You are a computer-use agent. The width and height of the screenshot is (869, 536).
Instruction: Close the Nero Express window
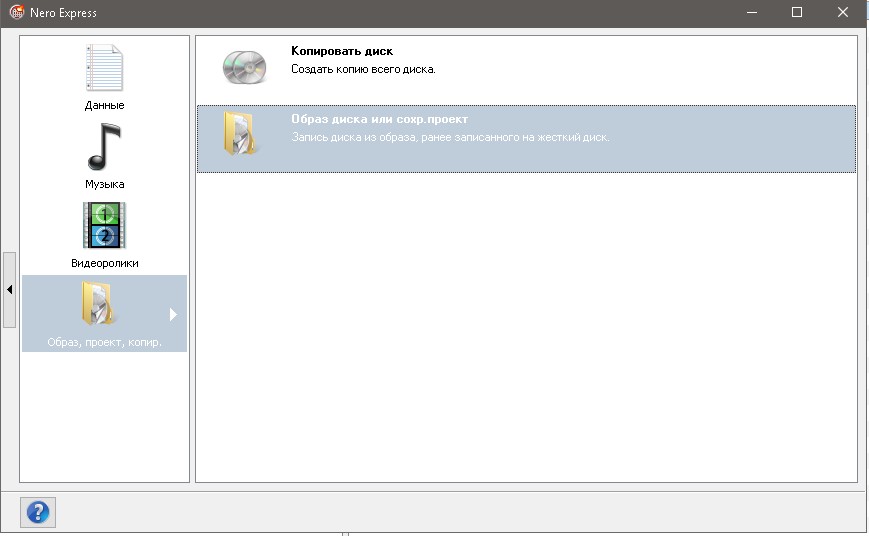point(843,12)
